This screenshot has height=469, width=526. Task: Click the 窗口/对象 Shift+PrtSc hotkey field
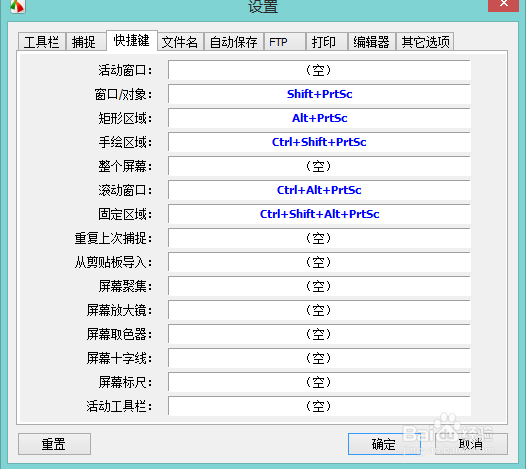pos(319,94)
